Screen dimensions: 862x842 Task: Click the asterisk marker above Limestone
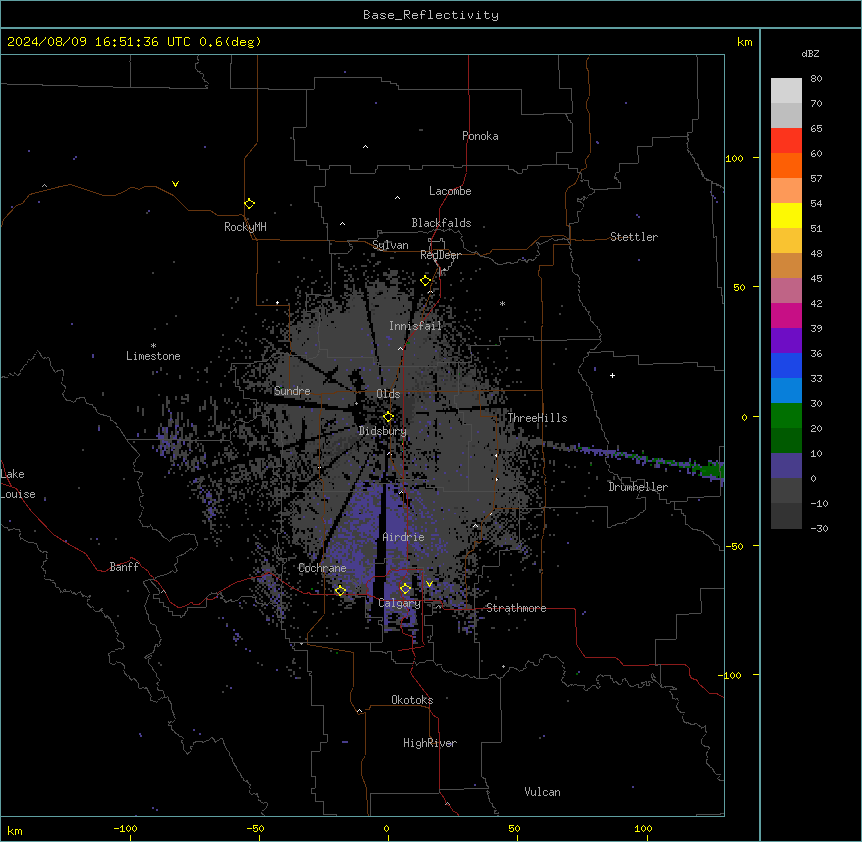pyautogui.click(x=153, y=346)
